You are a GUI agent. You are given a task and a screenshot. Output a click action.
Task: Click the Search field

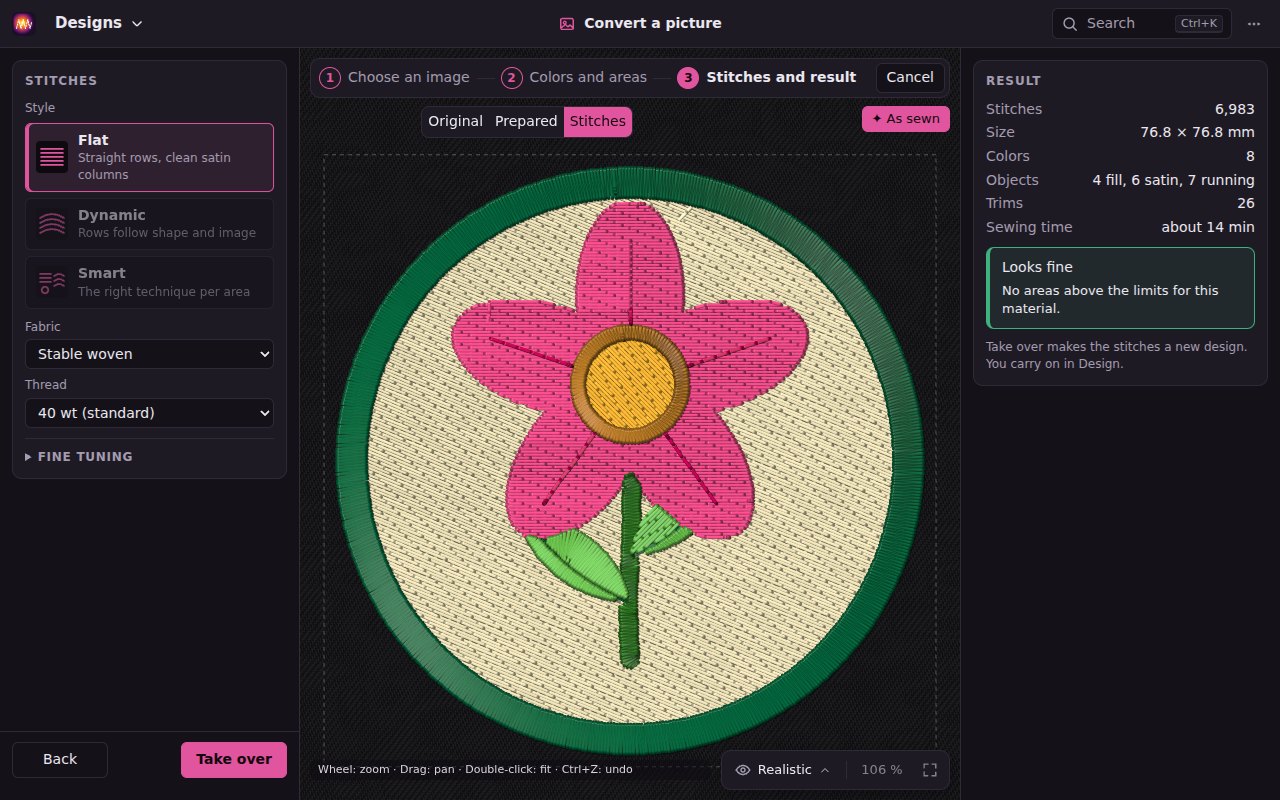click(1141, 23)
